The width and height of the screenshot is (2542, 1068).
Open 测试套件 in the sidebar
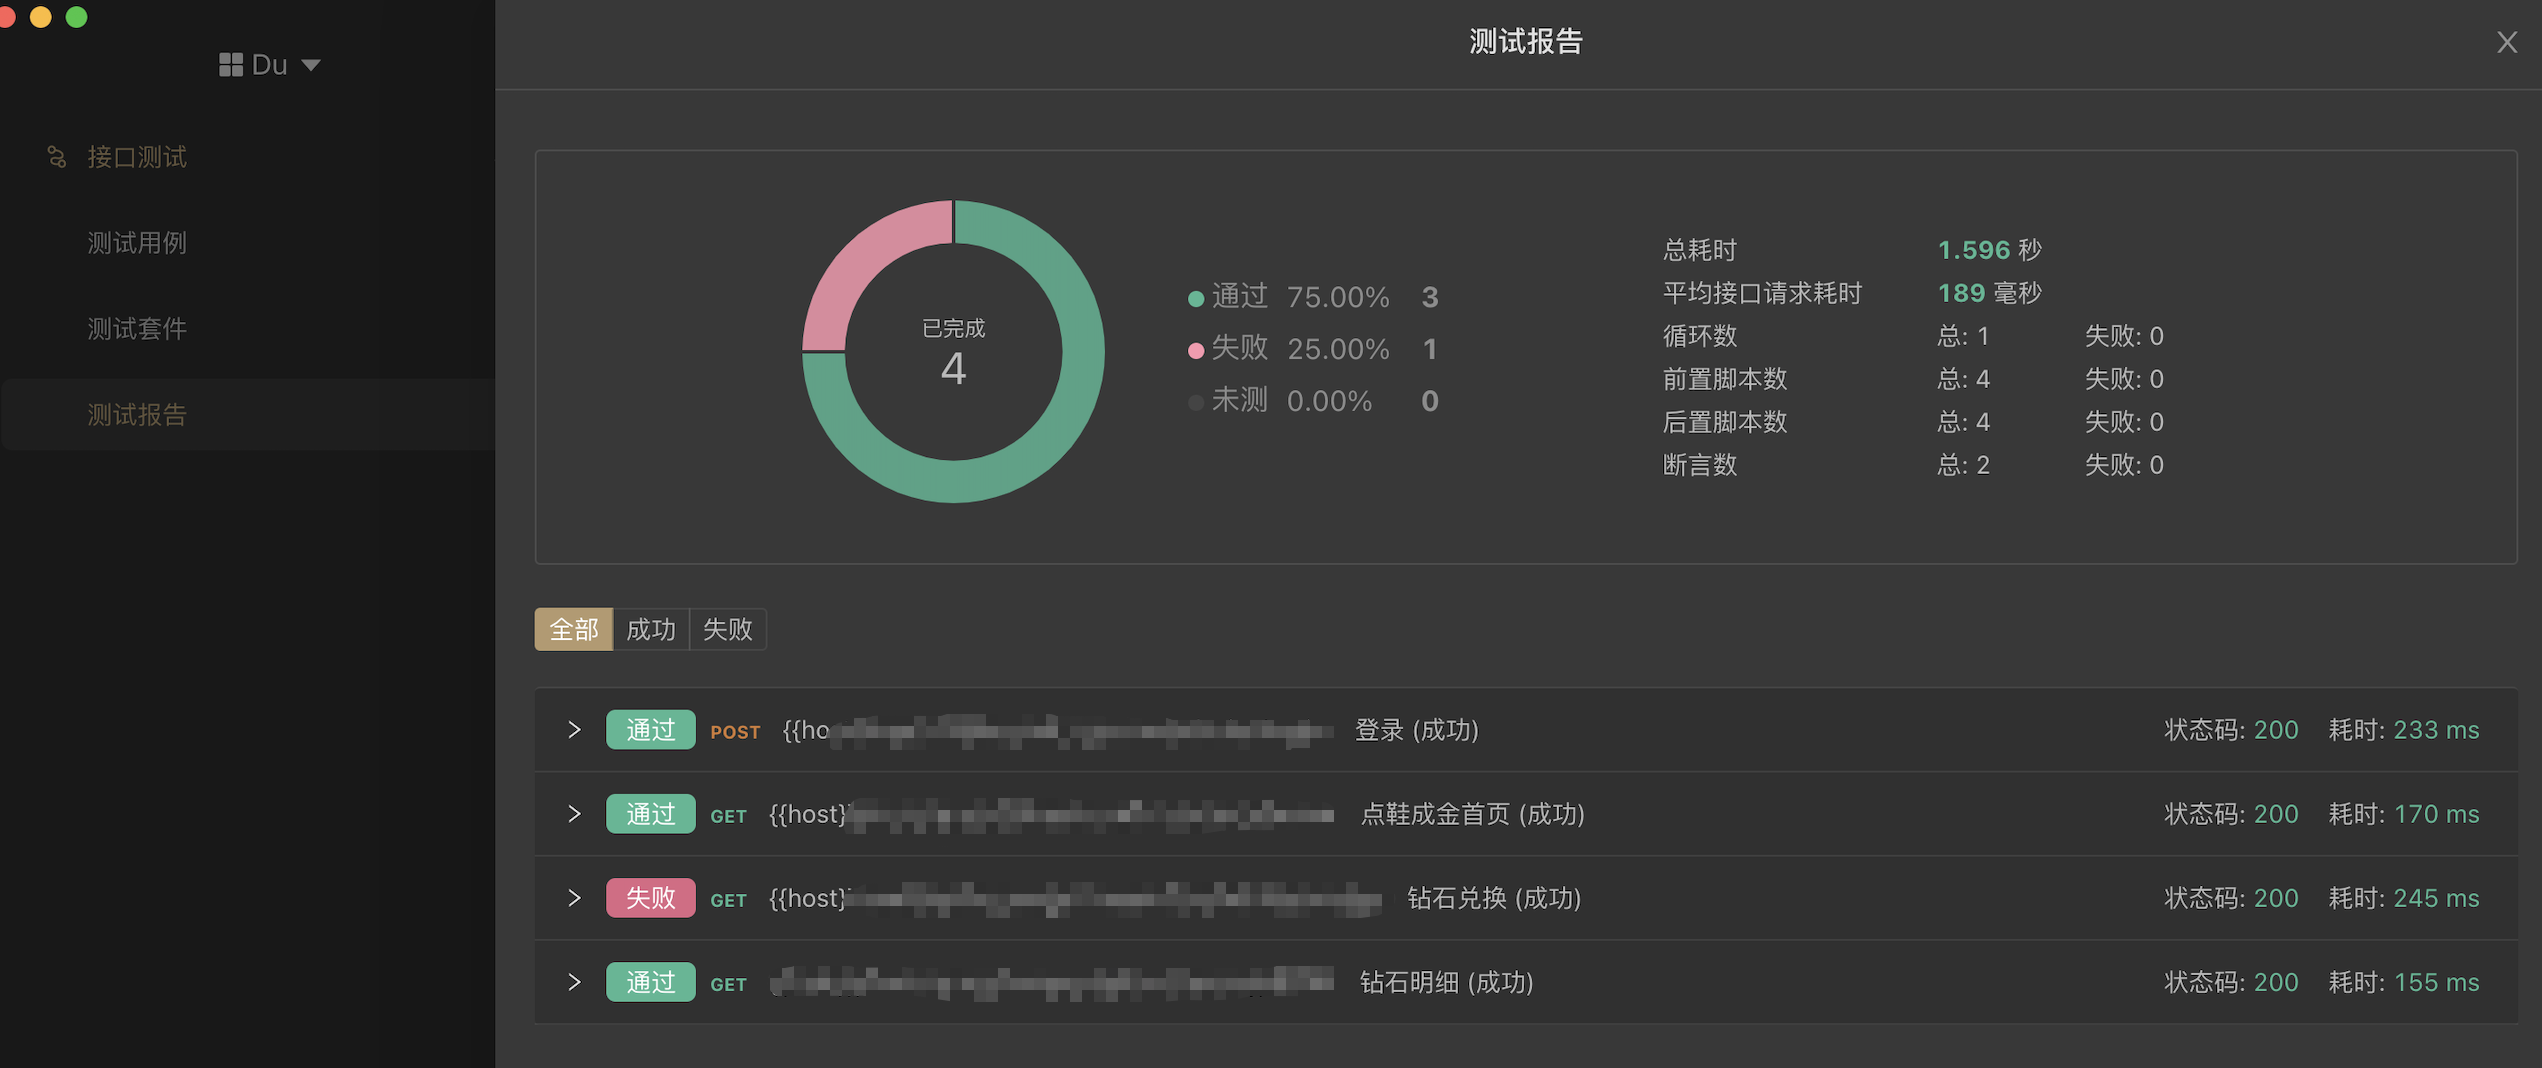(137, 329)
